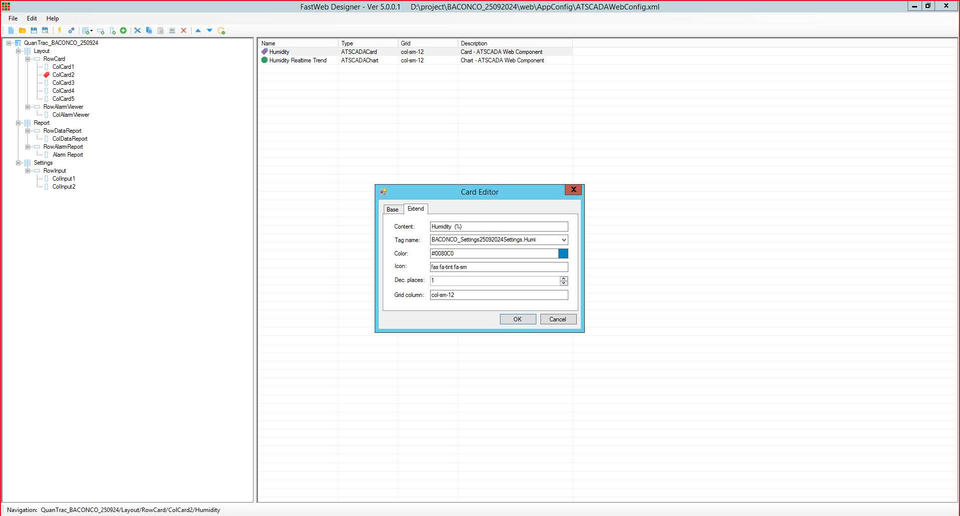Collapse the RowCard tree node
Screen dimensions: 960x516
[x=28, y=59]
